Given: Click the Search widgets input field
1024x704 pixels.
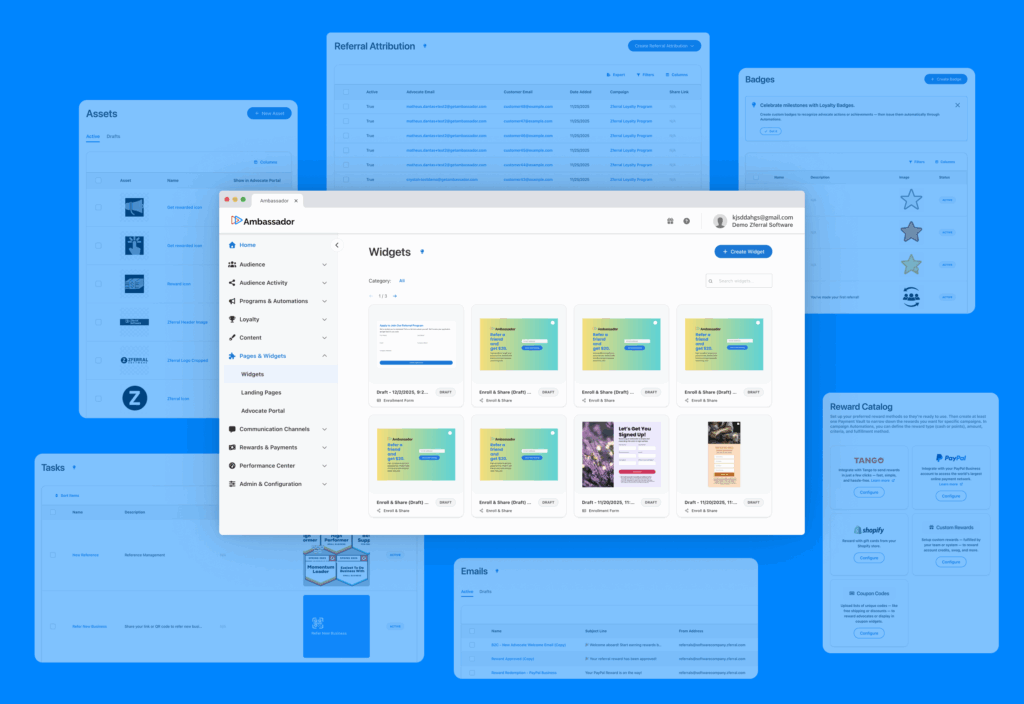Looking at the screenshot, I should coord(743,281).
